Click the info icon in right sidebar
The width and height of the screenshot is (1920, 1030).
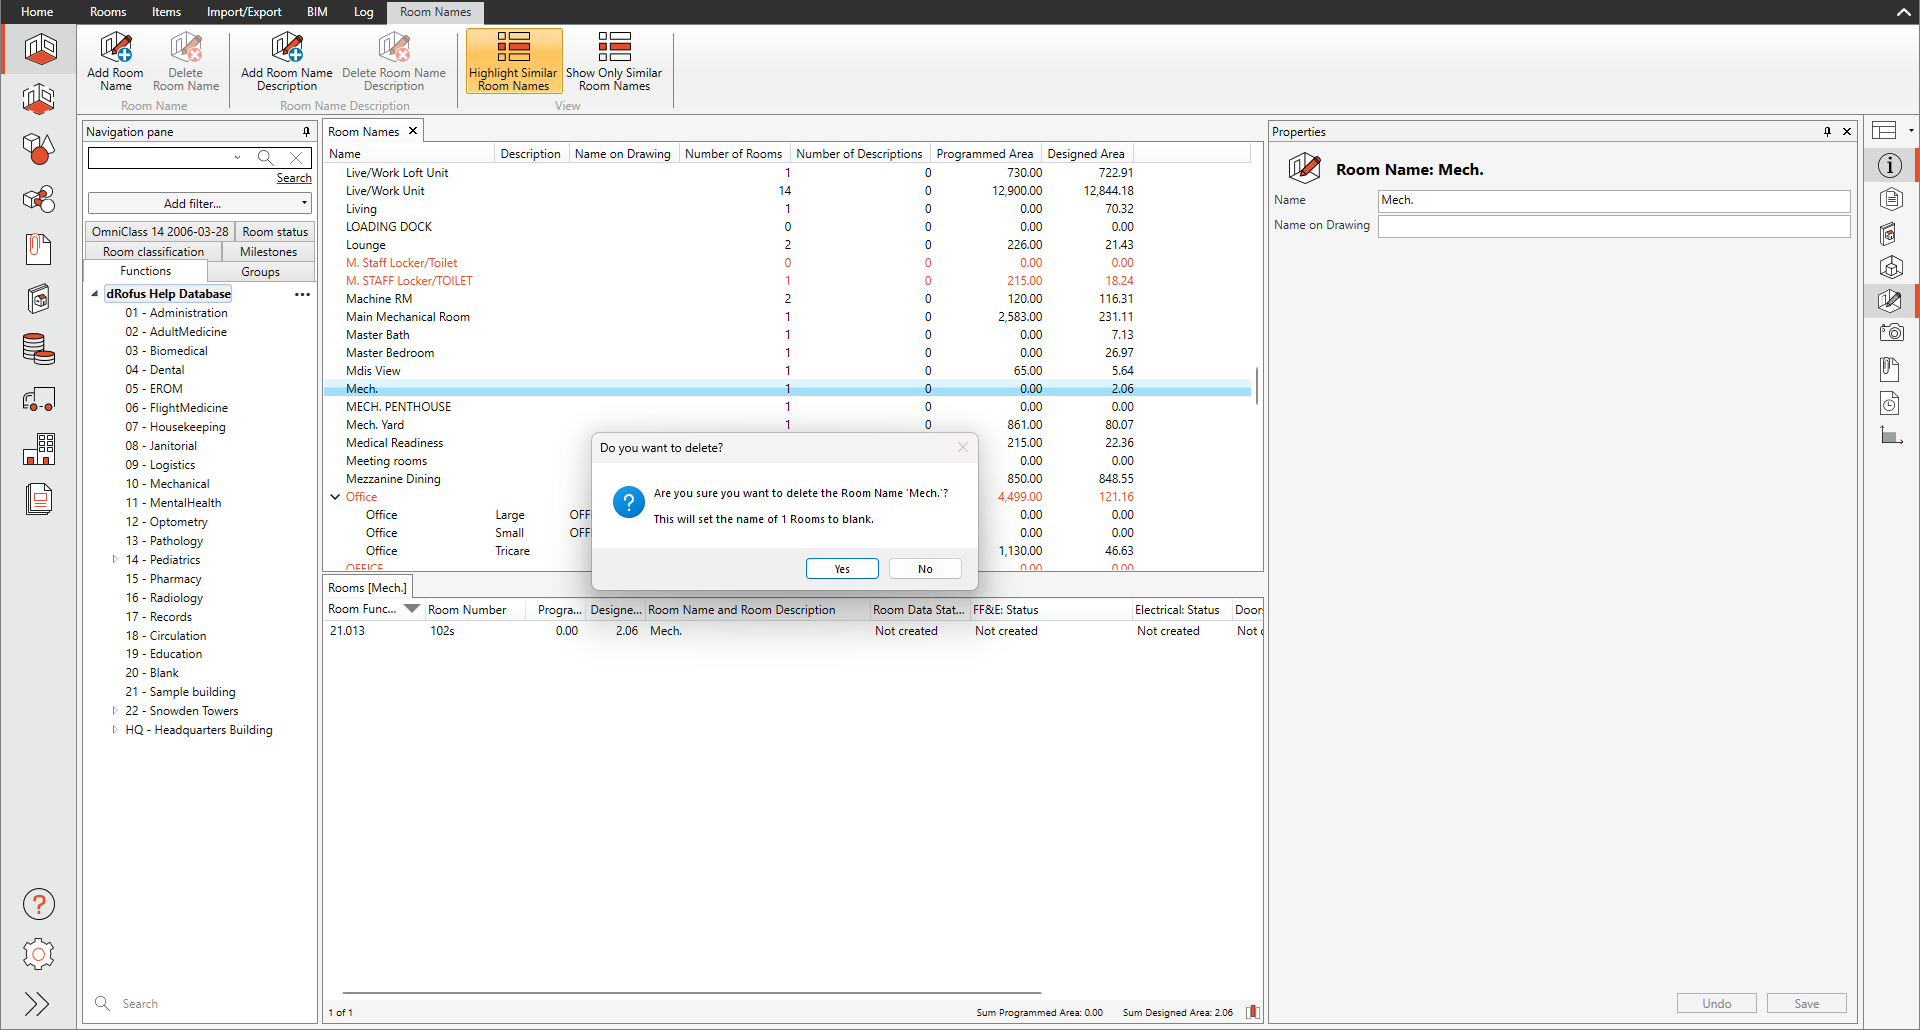click(1889, 166)
